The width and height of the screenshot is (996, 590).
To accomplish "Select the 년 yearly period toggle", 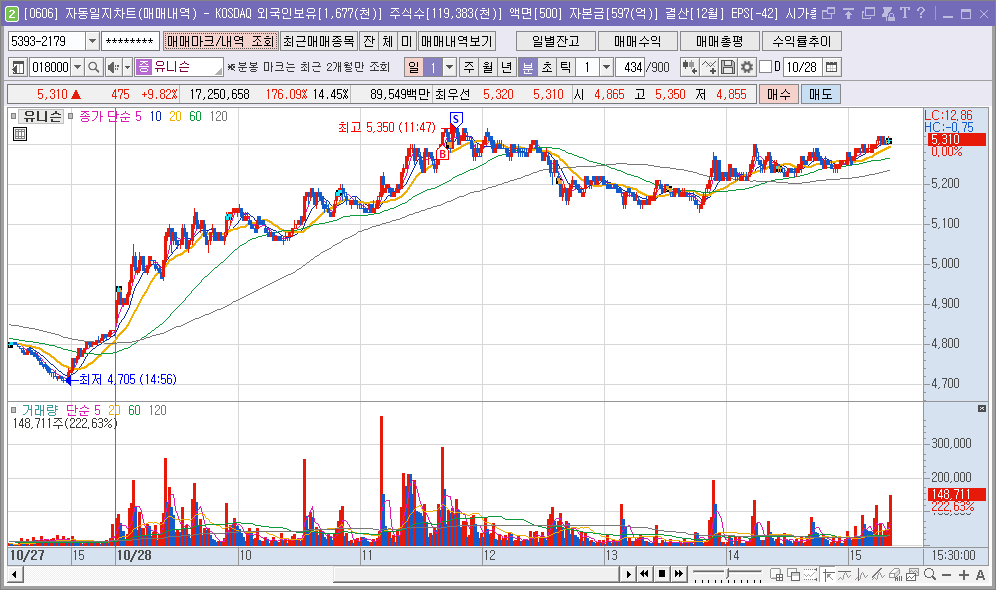I will point(506,67).
